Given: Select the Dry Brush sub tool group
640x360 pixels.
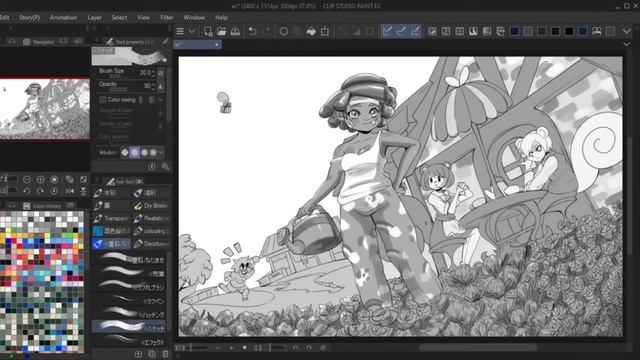Looking at the screenshot, I should 151,206.
